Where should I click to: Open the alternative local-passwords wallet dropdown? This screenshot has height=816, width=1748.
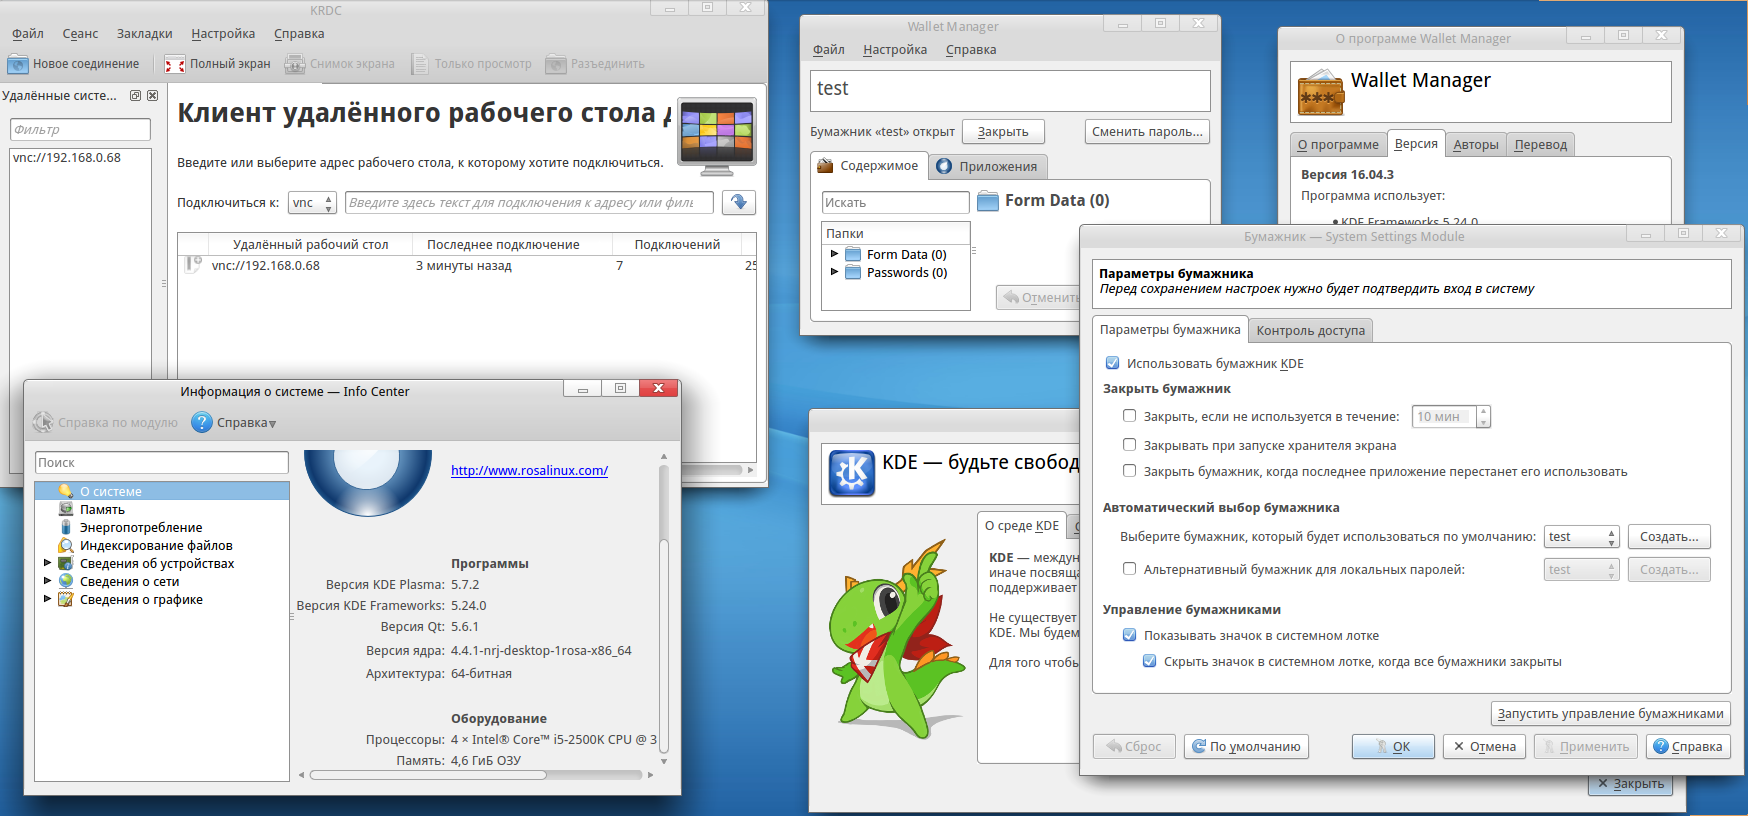pyautogui.click(x=1581, y=570)
